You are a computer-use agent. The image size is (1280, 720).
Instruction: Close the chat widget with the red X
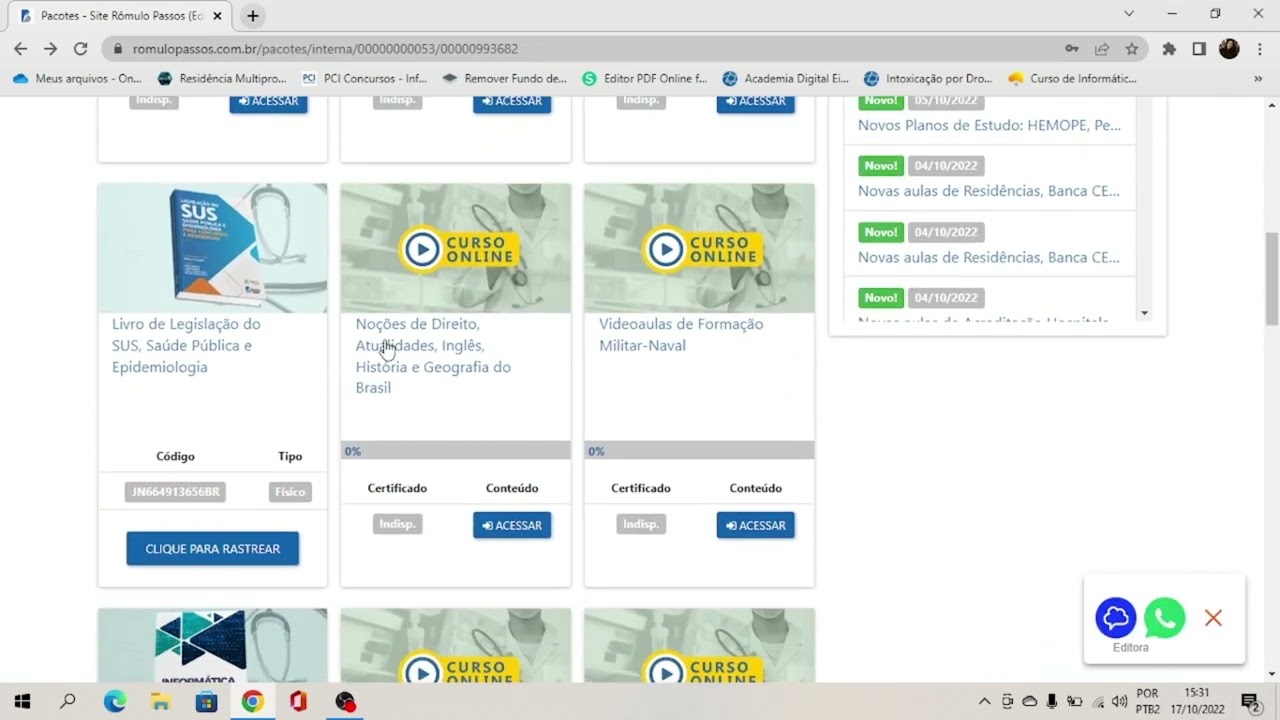pyautogui.click(x=1213, y=618)
